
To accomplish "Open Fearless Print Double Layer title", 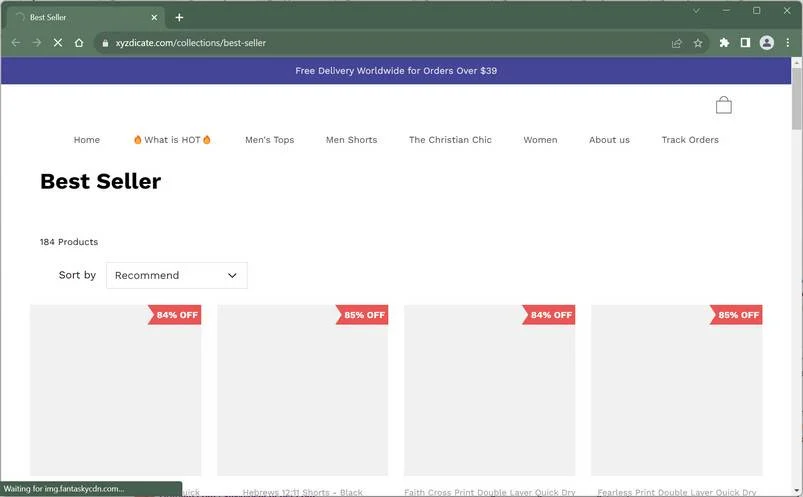I will (x=677, y=492).
